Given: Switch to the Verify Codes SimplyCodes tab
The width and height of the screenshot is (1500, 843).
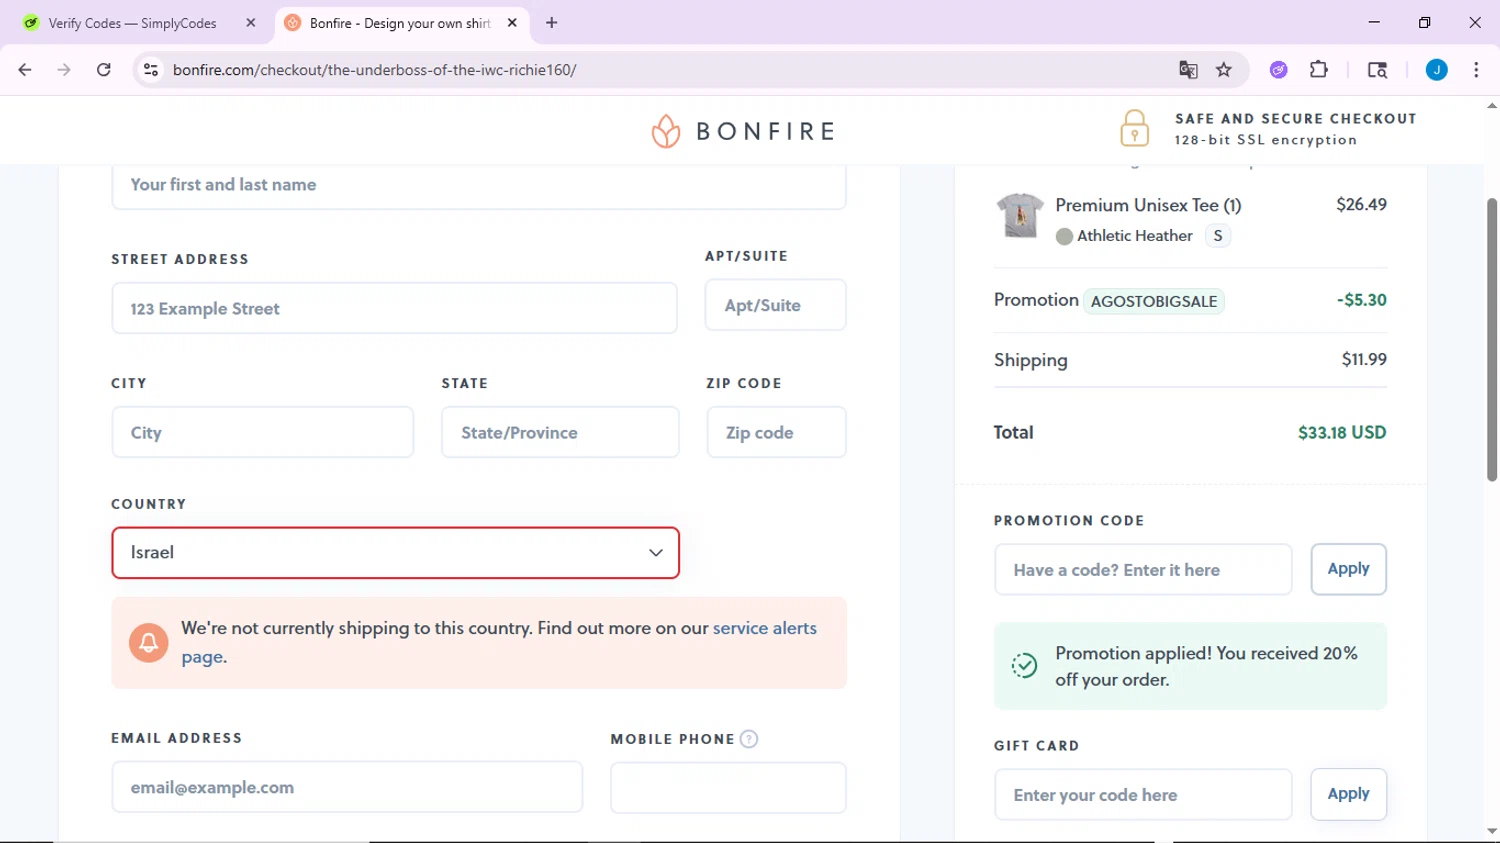Looking at the screenshot, I should [x=132, y=23].
